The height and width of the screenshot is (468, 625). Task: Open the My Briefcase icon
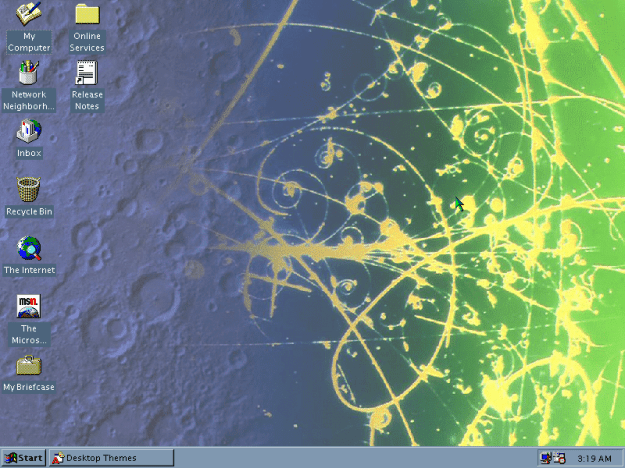pos(28,365)
